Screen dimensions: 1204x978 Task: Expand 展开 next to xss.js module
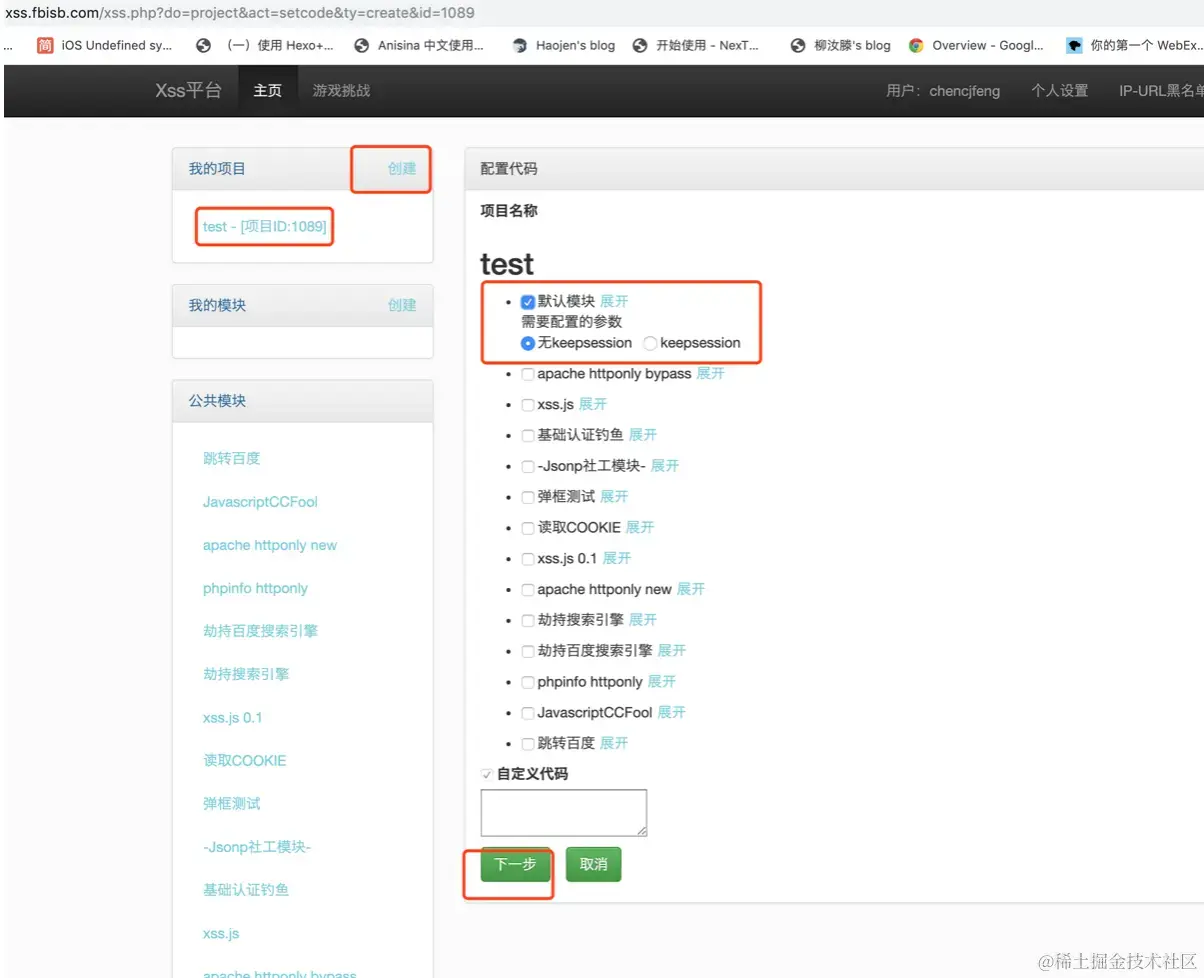point(593,404)
